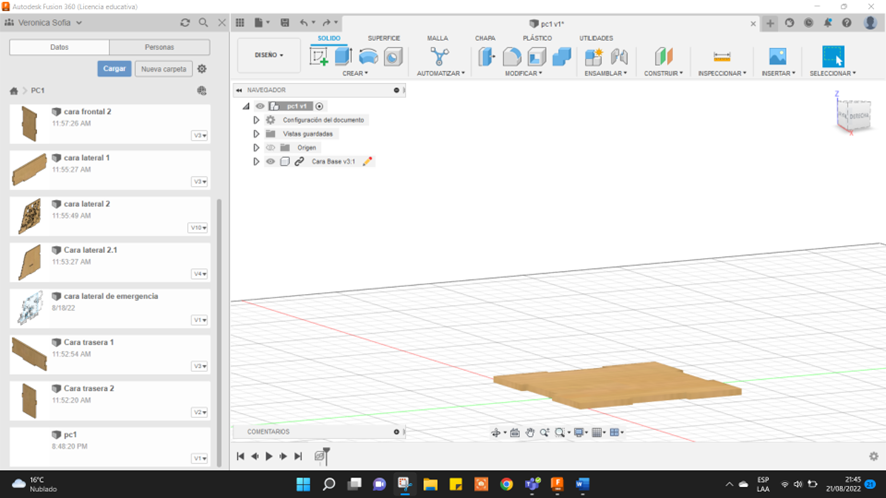886x498 pixels.
Task: Close the data panel
Action: pos(222,23)
